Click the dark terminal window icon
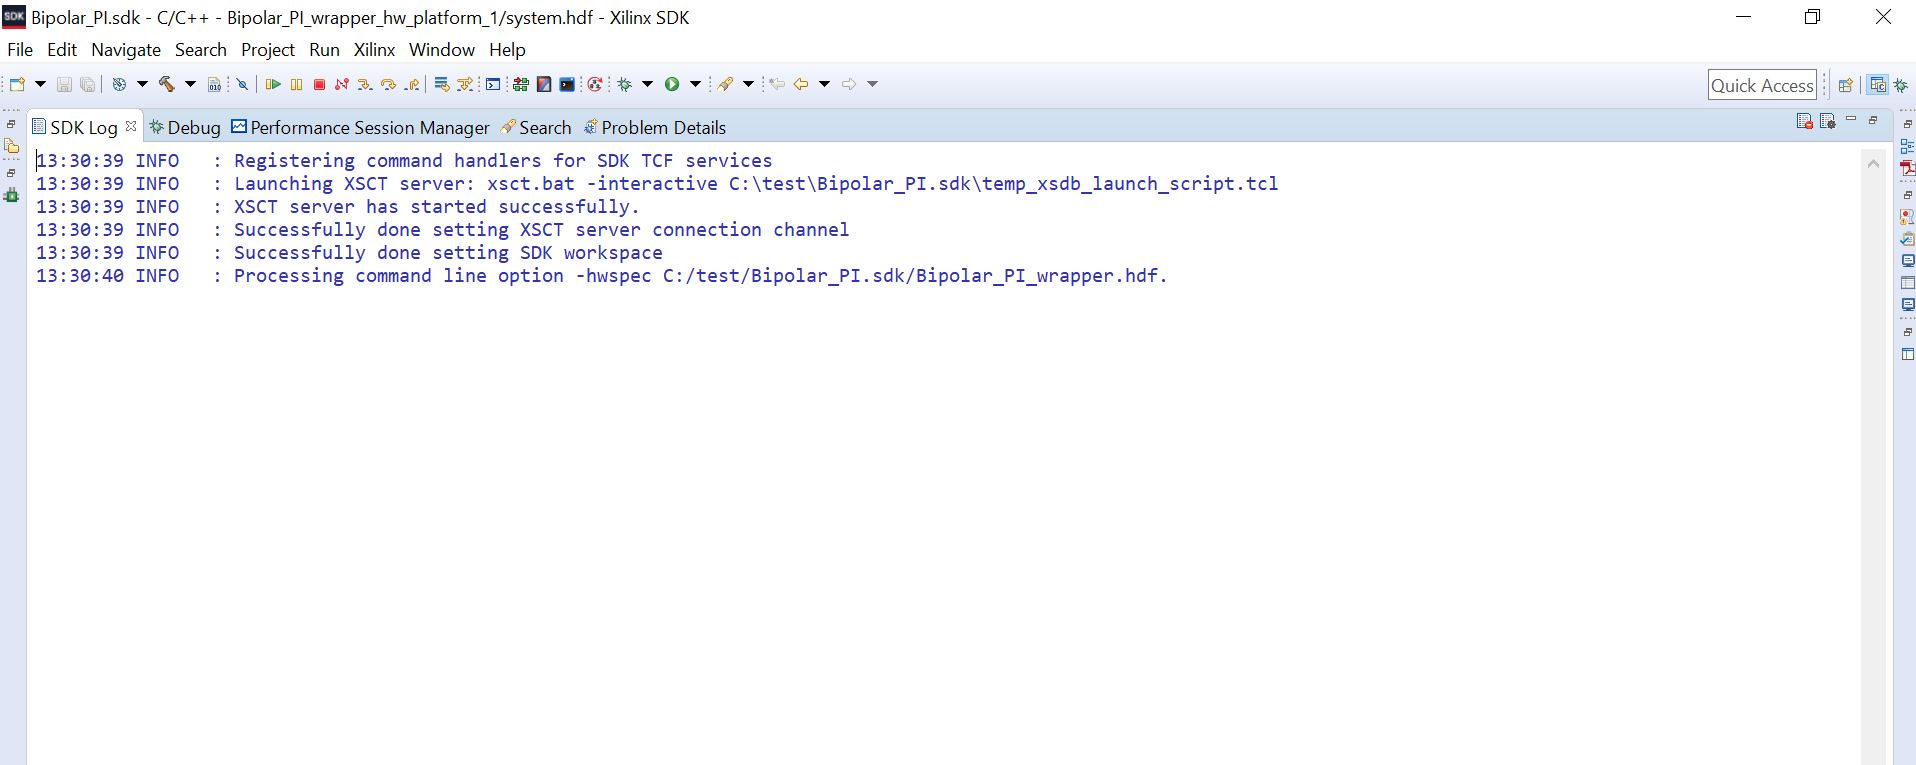 point(567,85)
